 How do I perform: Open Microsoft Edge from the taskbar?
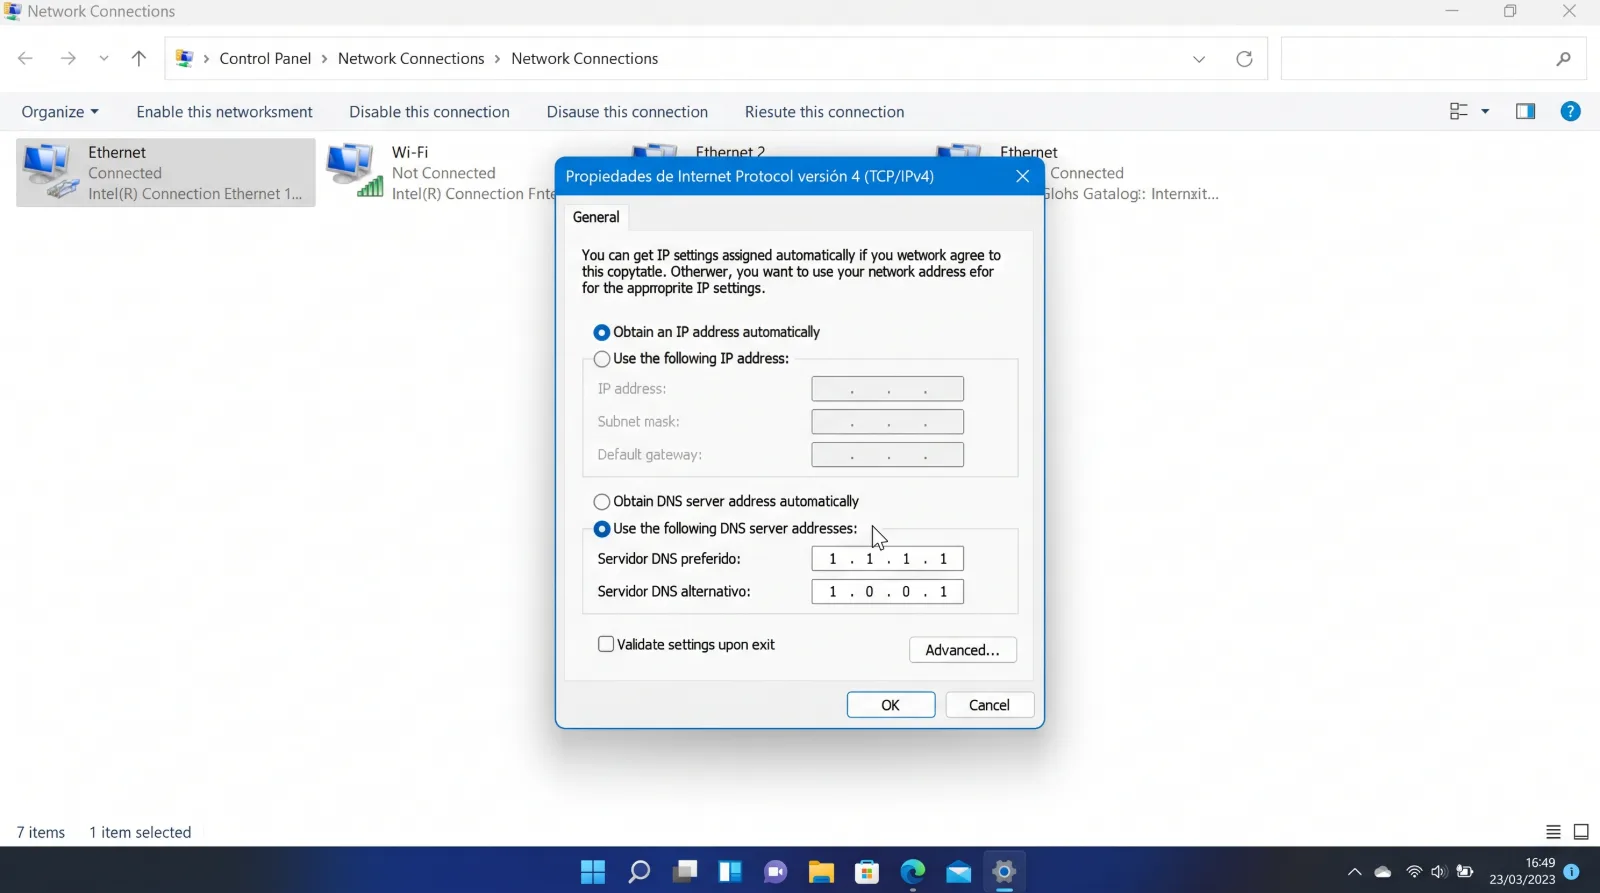click(x=913, y=872)
